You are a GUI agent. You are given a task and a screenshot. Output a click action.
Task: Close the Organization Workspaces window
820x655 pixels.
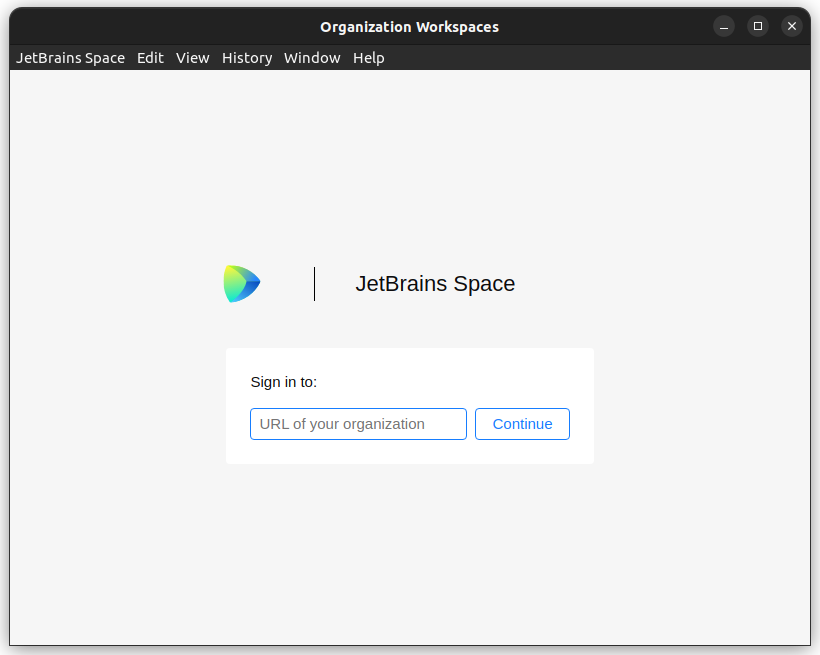coord(792,26)
